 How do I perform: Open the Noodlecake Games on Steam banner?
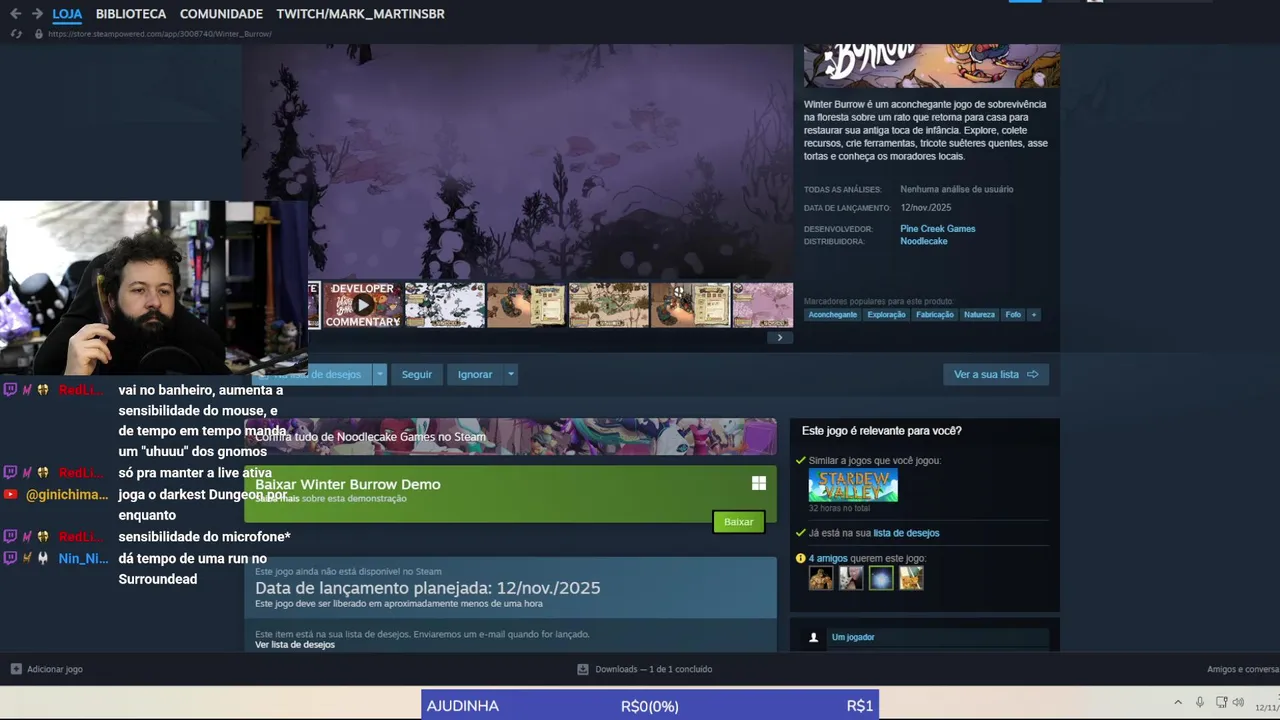(x=510, y=436)
